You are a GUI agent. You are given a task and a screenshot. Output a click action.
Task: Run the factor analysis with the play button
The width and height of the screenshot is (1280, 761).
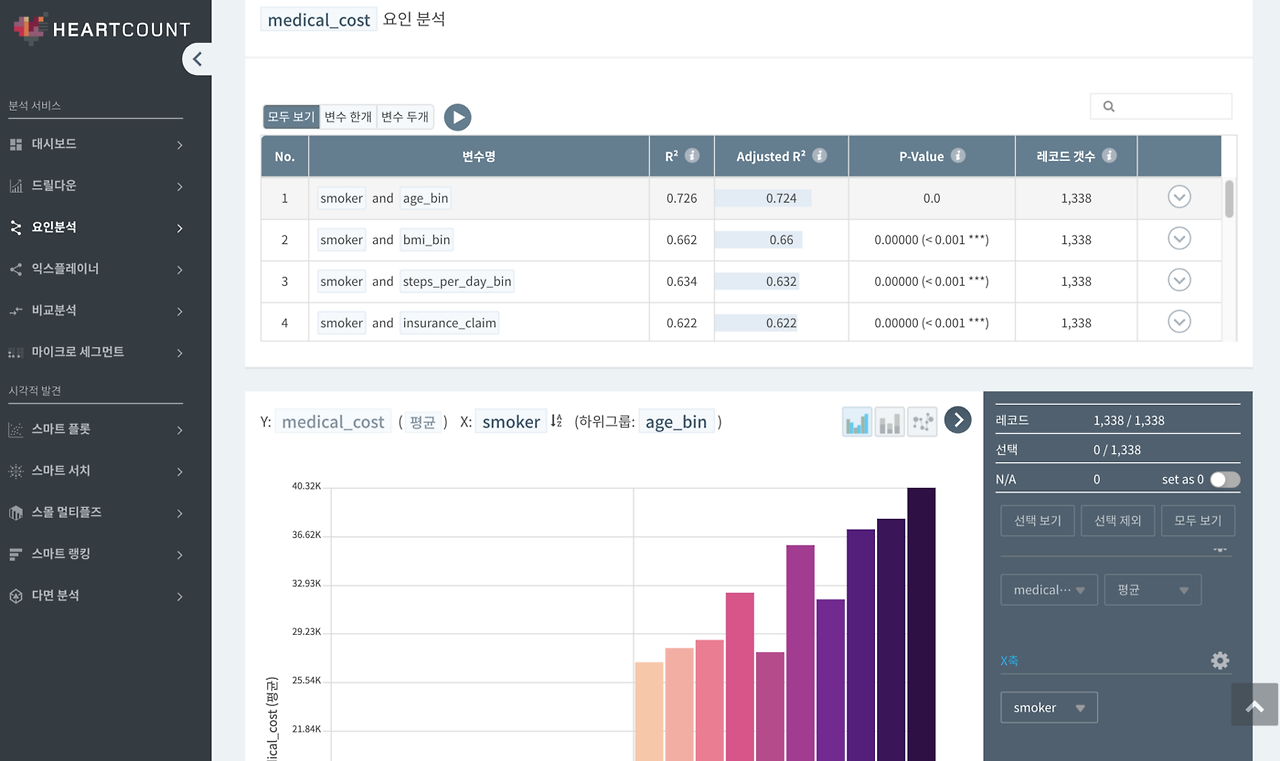point(457,117)
